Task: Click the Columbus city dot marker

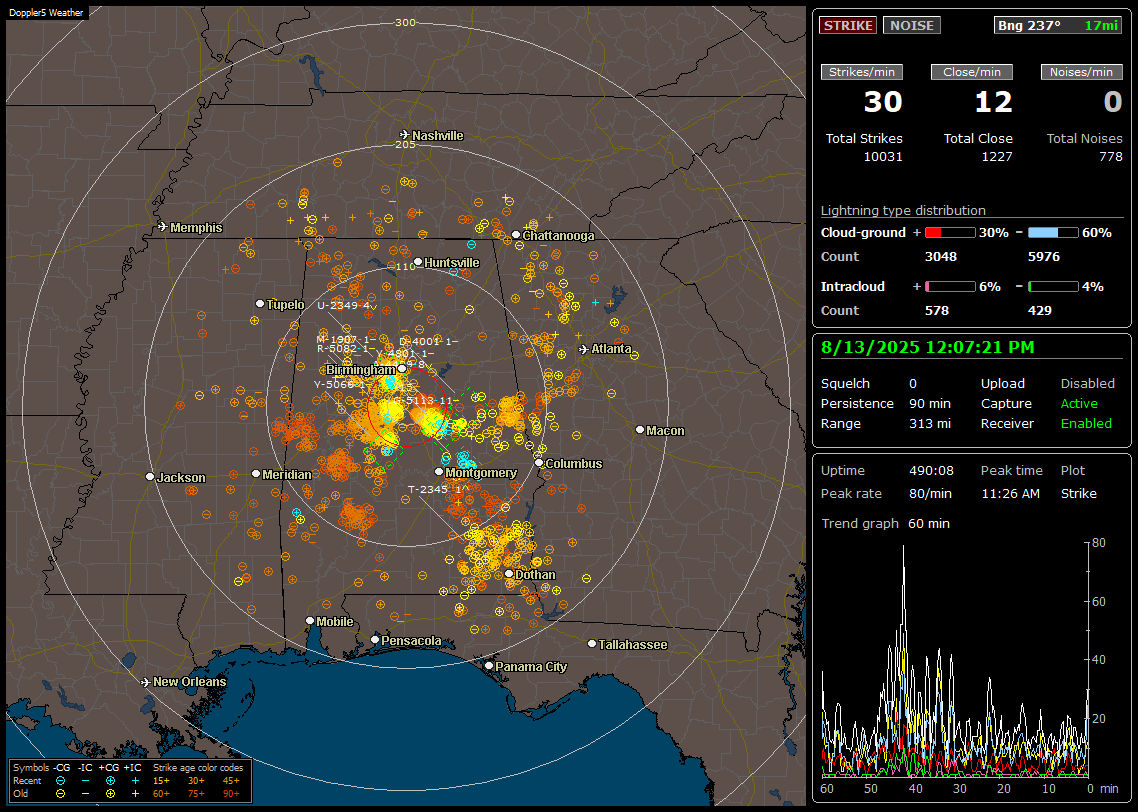Action: [x=539, y=463]
